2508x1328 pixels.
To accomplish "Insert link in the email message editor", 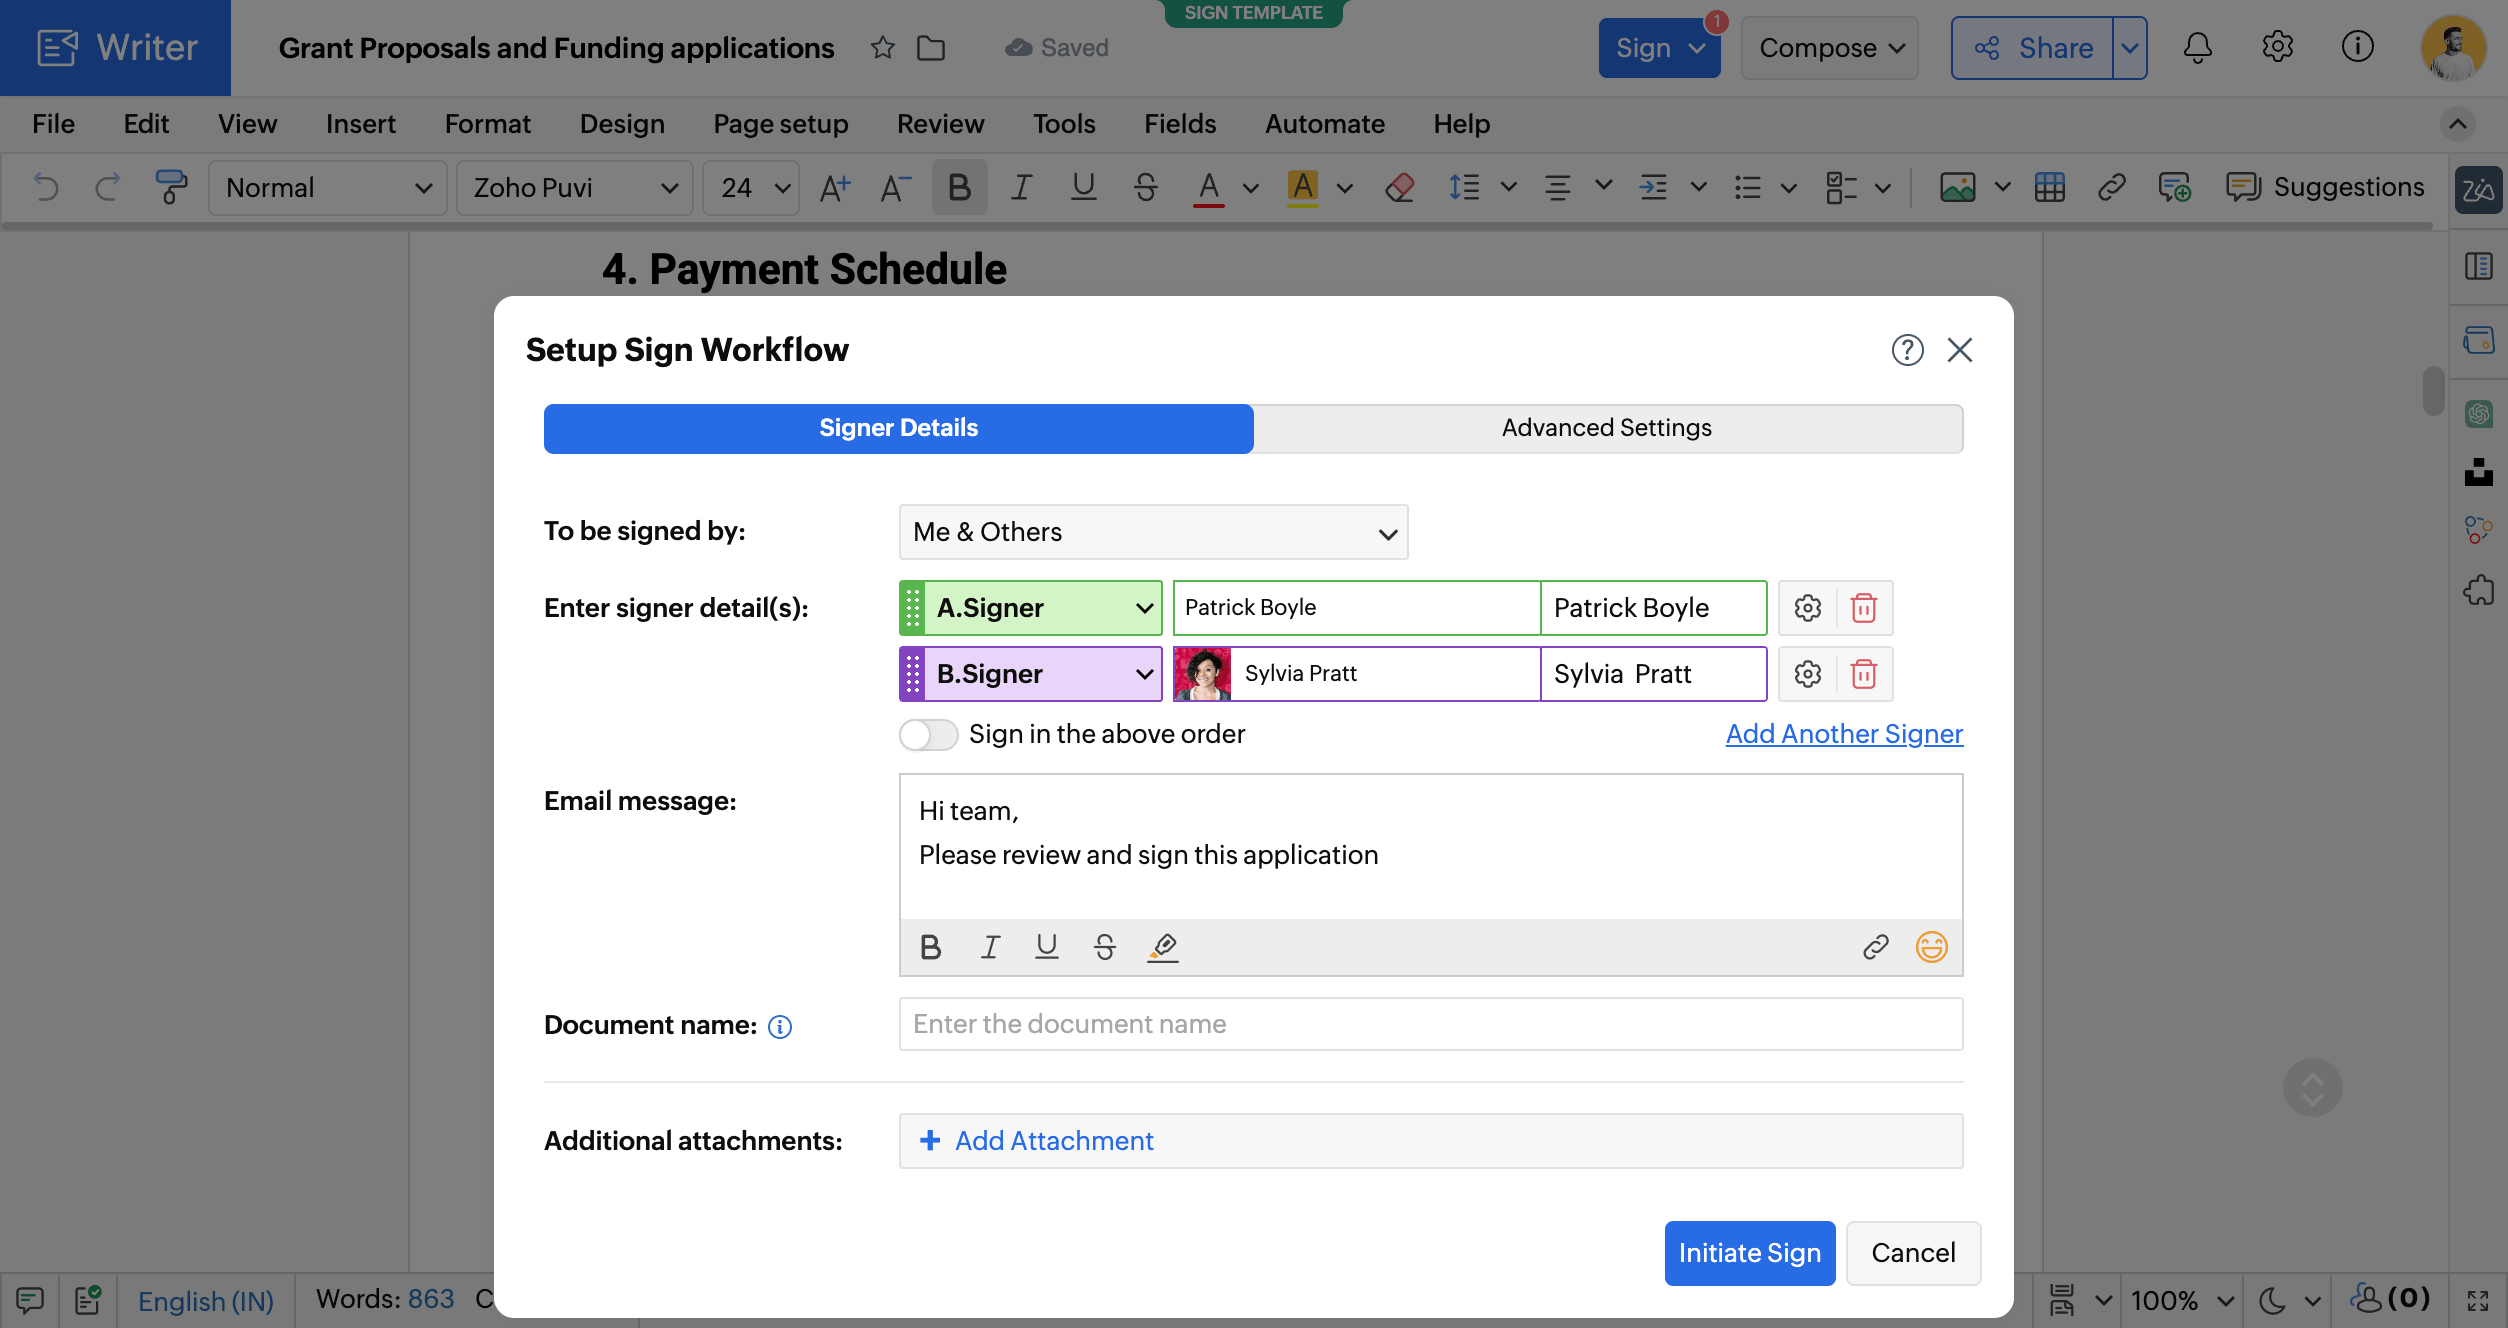I will [1876, 946].
